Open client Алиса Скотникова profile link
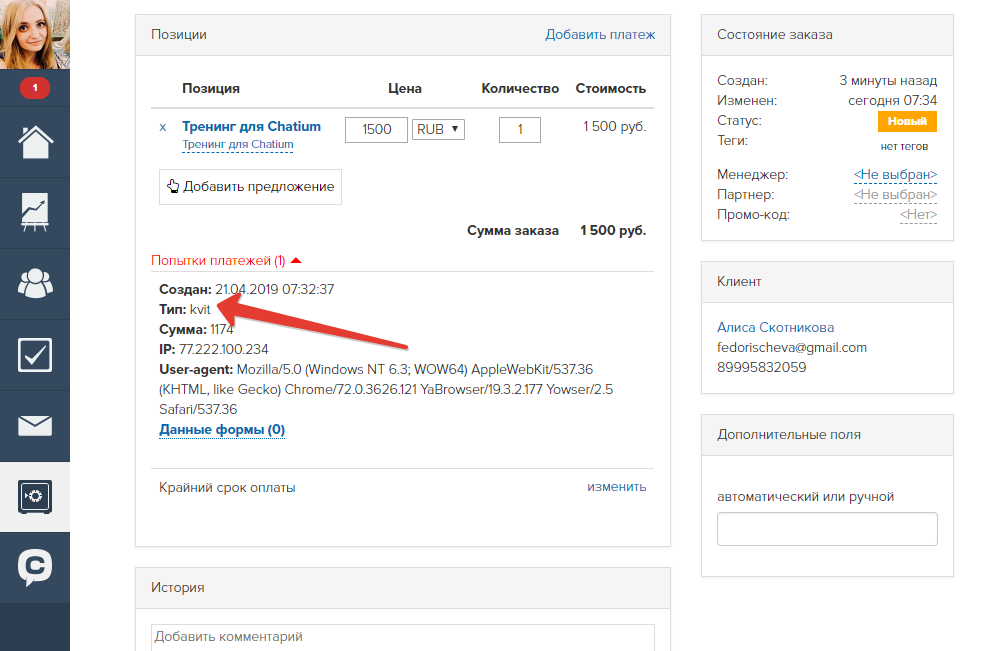The width and height of the screenshot is (998, 651). coord(775,327)
